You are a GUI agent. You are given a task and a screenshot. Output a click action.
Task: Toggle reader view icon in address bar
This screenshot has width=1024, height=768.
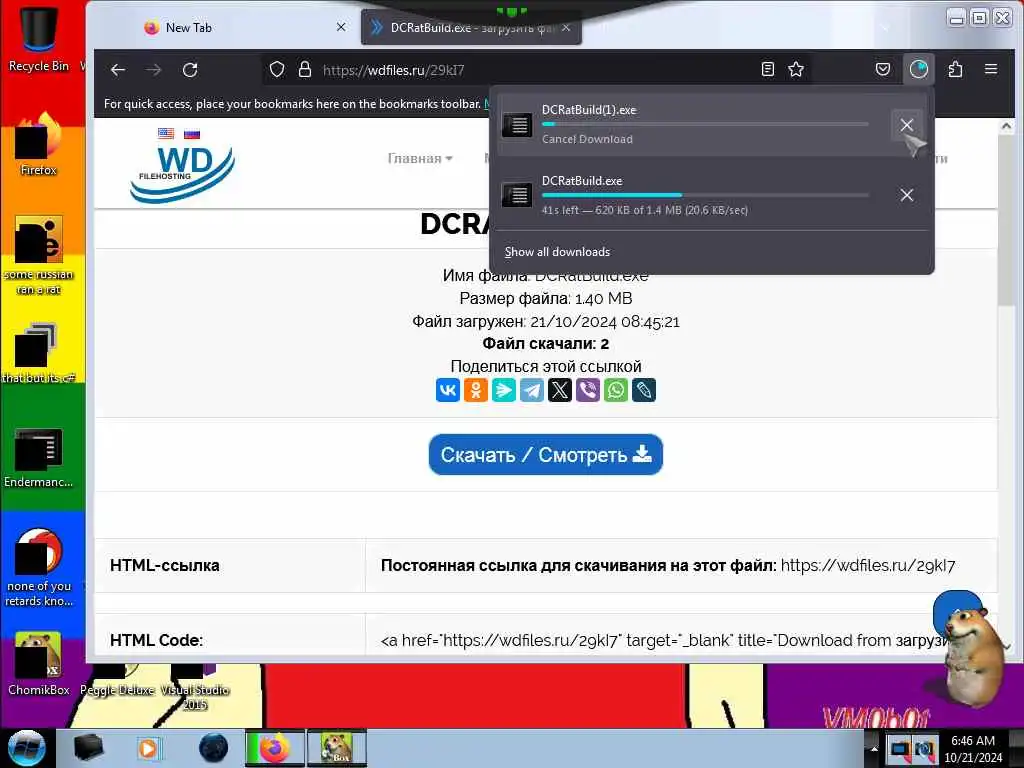click(x=768, y=69)
